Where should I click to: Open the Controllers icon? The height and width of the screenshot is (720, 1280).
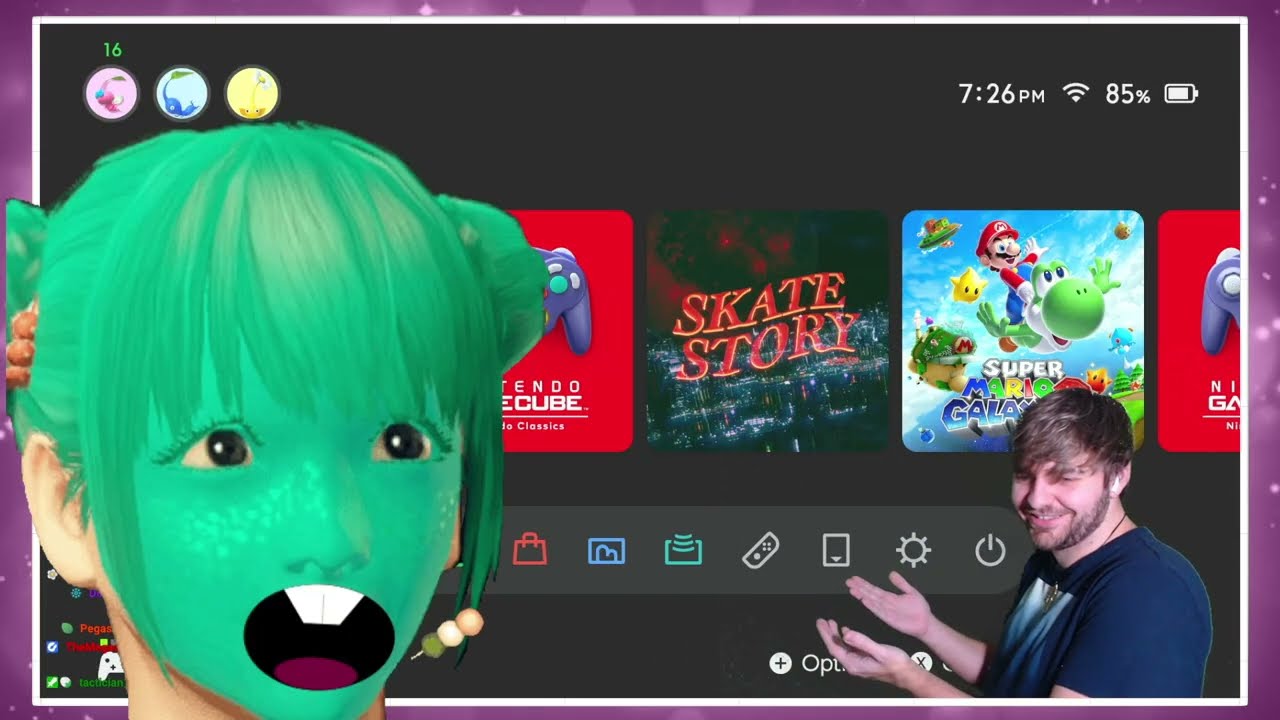tap(760, 550)
